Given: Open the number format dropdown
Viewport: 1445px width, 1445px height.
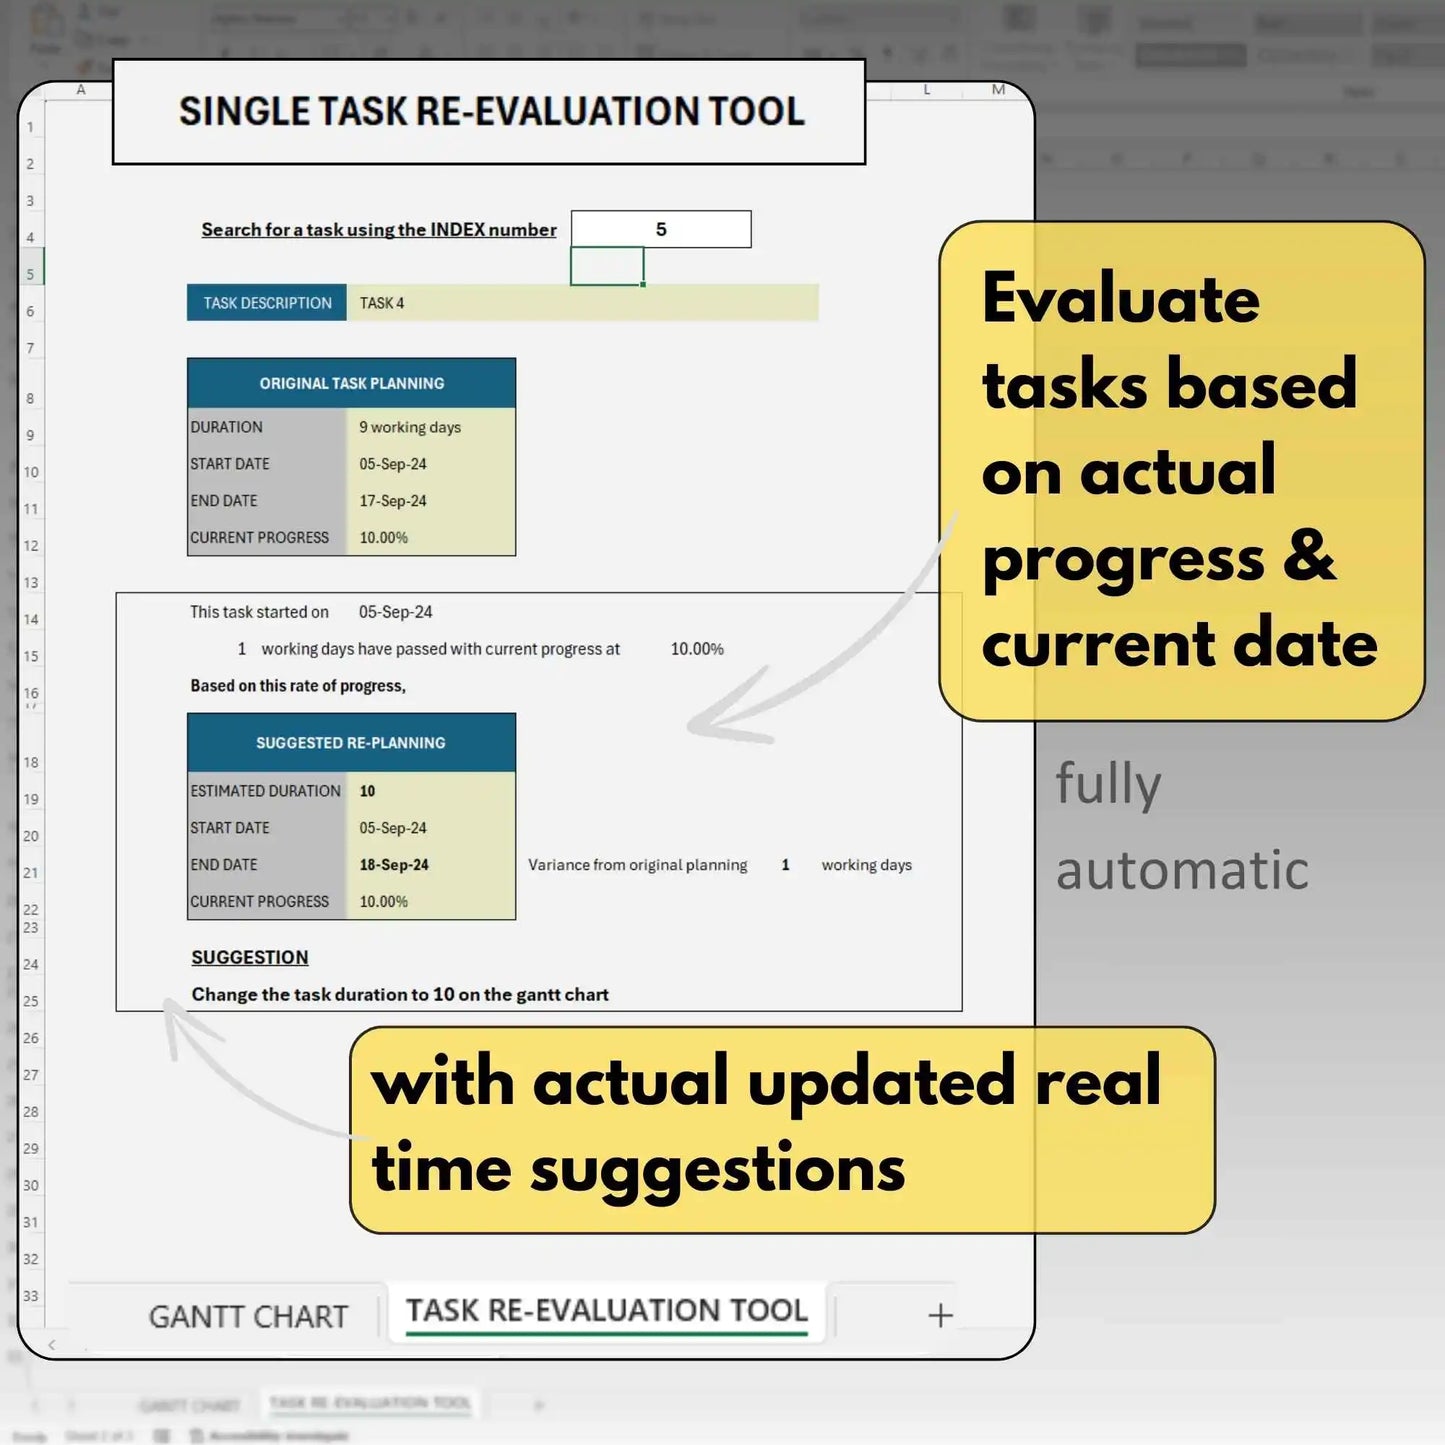Looking at the screenshot, I should (877, 17).
